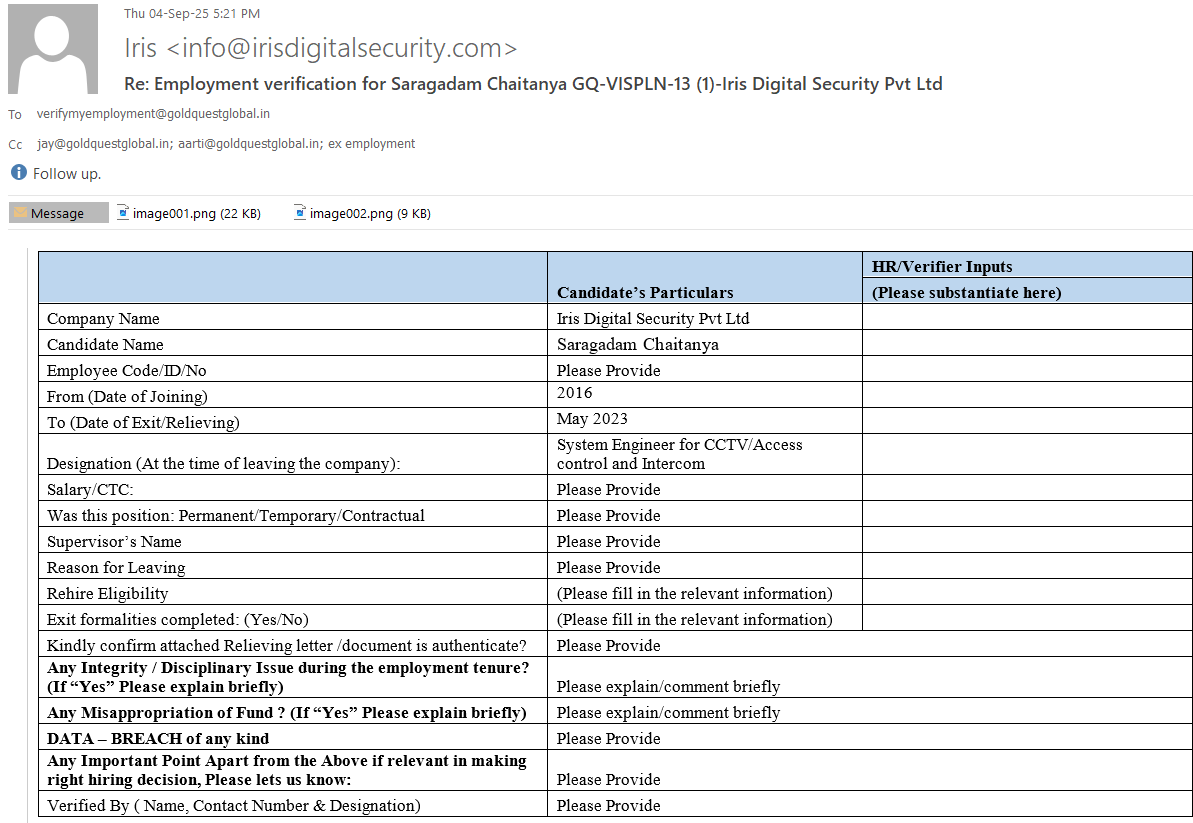
Task: Click the Integrity / Disciplinary Issue question
Action: pyautogui.click(x=288, y=677)
